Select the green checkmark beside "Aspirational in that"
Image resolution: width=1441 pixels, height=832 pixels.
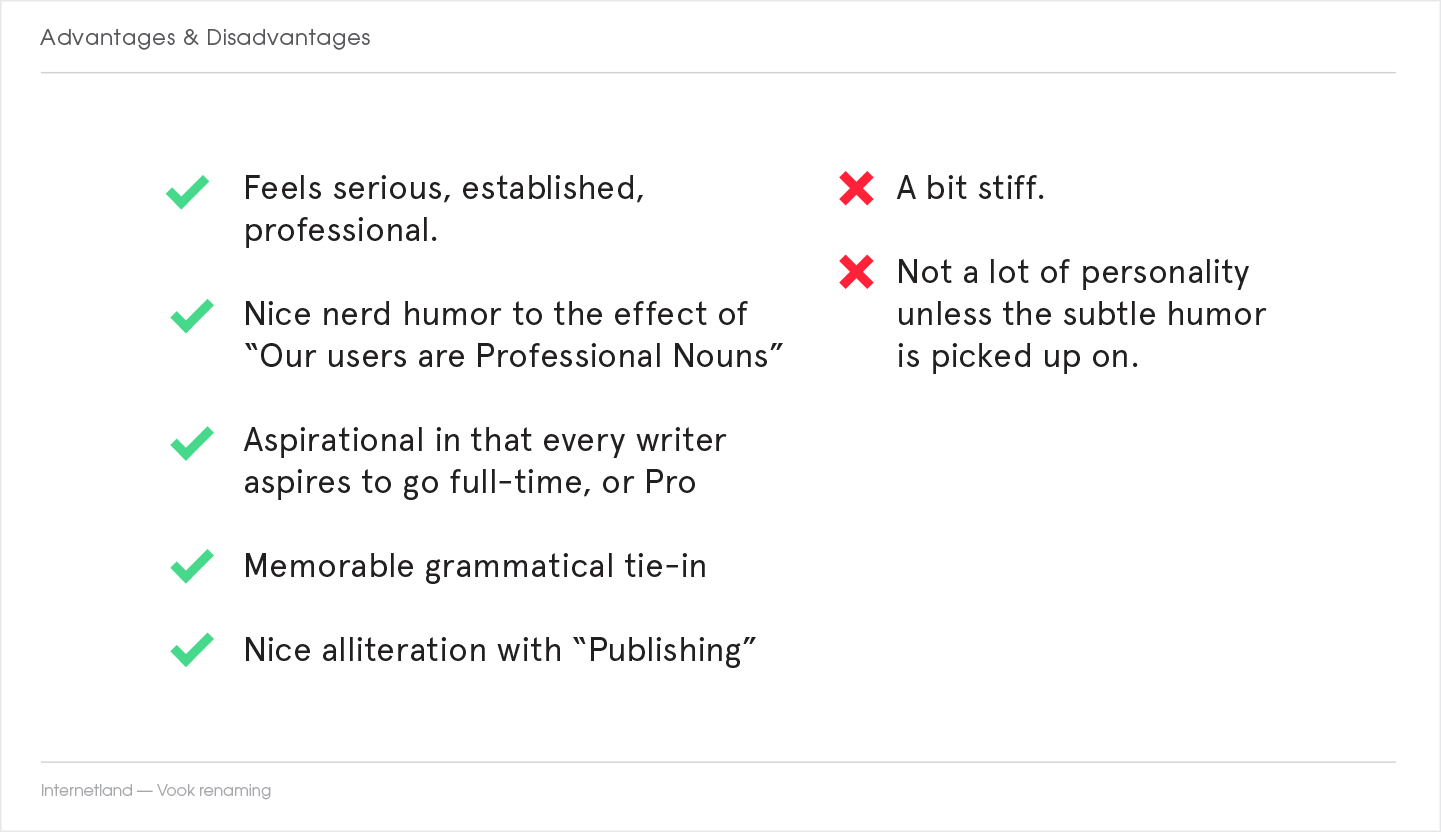tap(191, 443)
